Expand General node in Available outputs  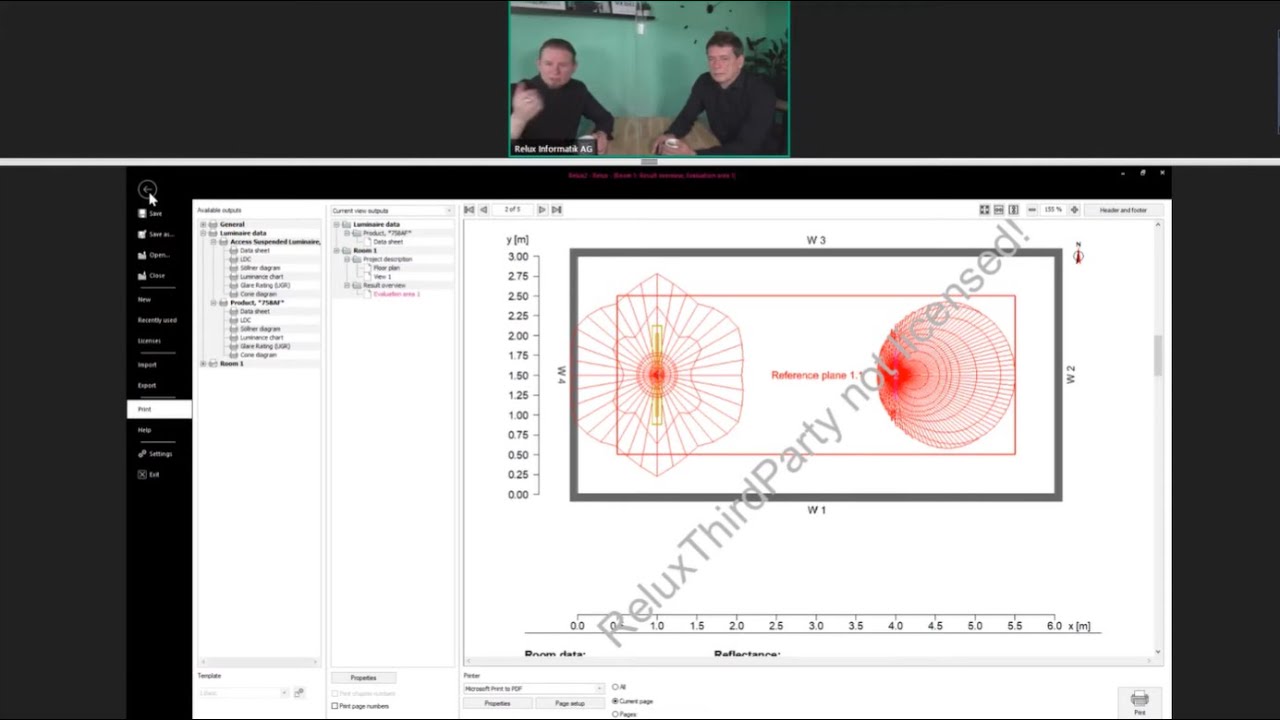(x=204, y=225)
